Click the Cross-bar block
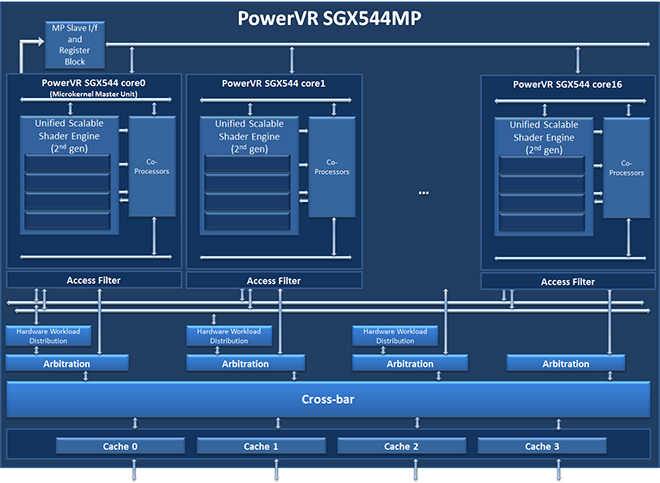Screen dimensions: 660x483 click(328, 399)
